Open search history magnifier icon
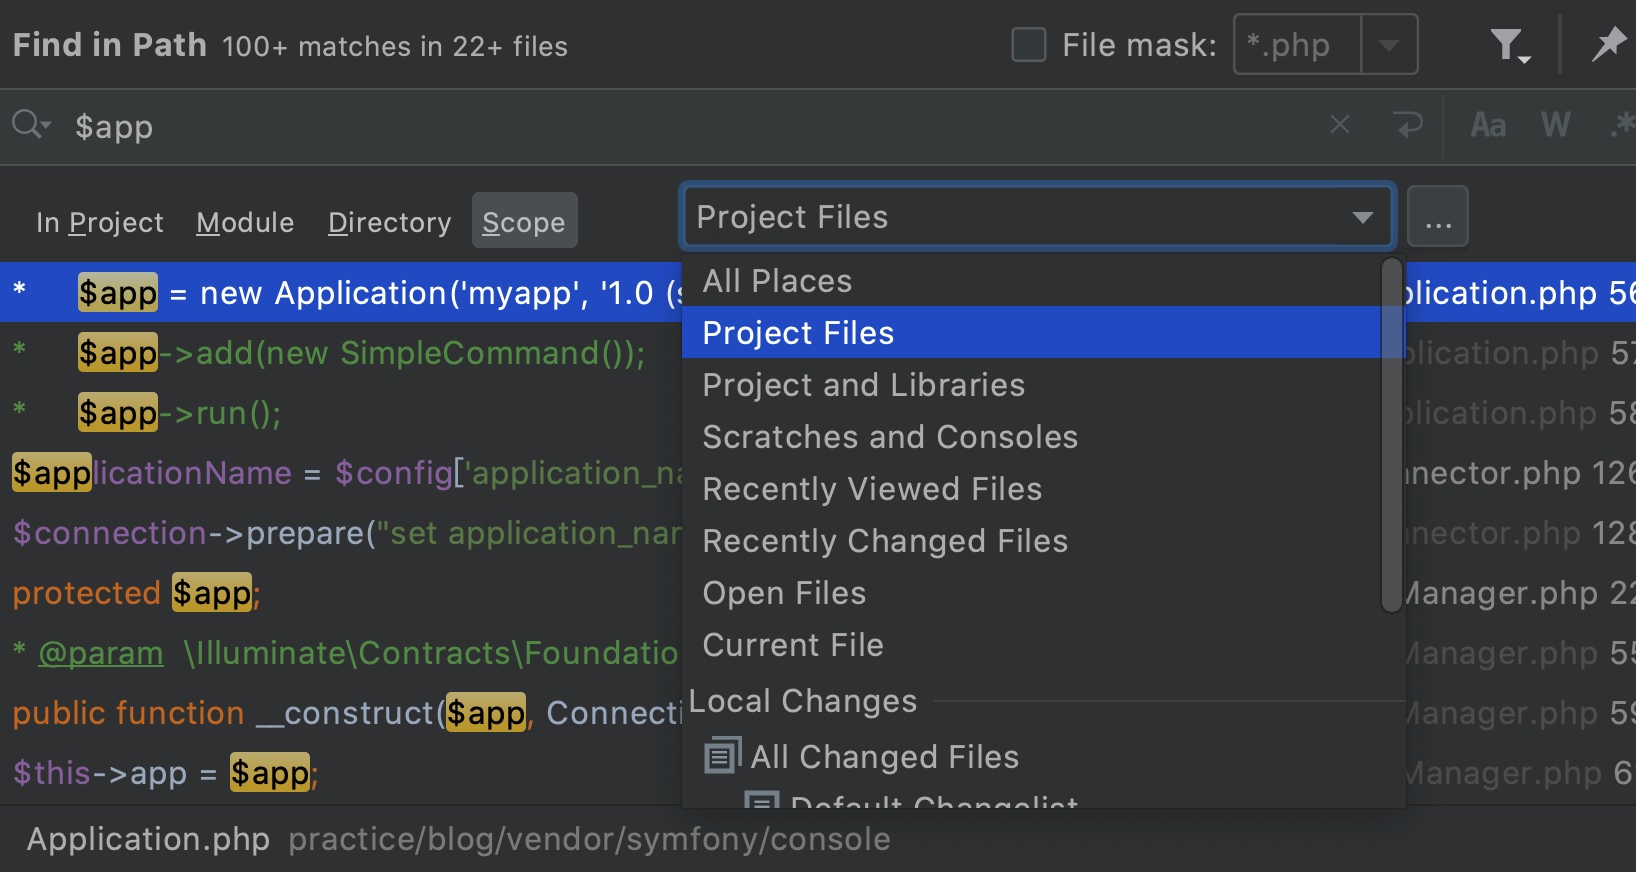The height and width of the screenshot is (872, 1636). pyautogui.click(x=31, y=126)
